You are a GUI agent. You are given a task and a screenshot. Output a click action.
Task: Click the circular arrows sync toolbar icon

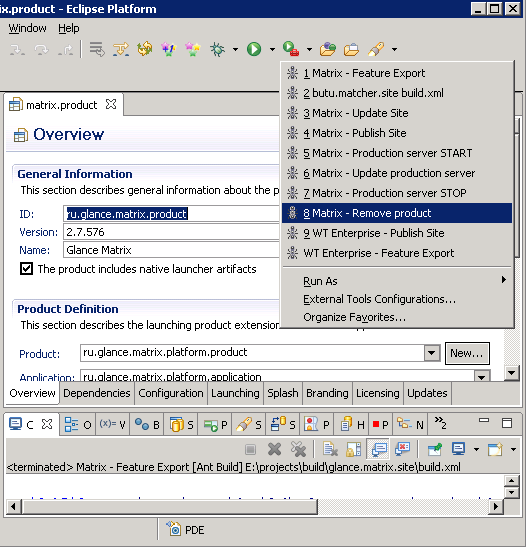click(145, 49)
